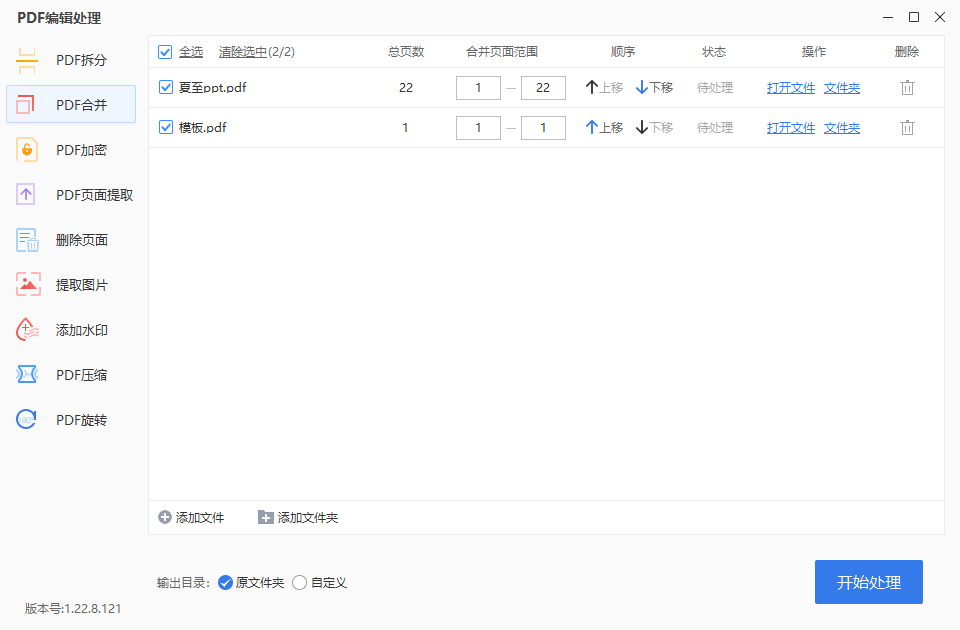Go to the PDF压缩 section
The height and width of the screenshot is (630, 960).
(x=71, y=374)
